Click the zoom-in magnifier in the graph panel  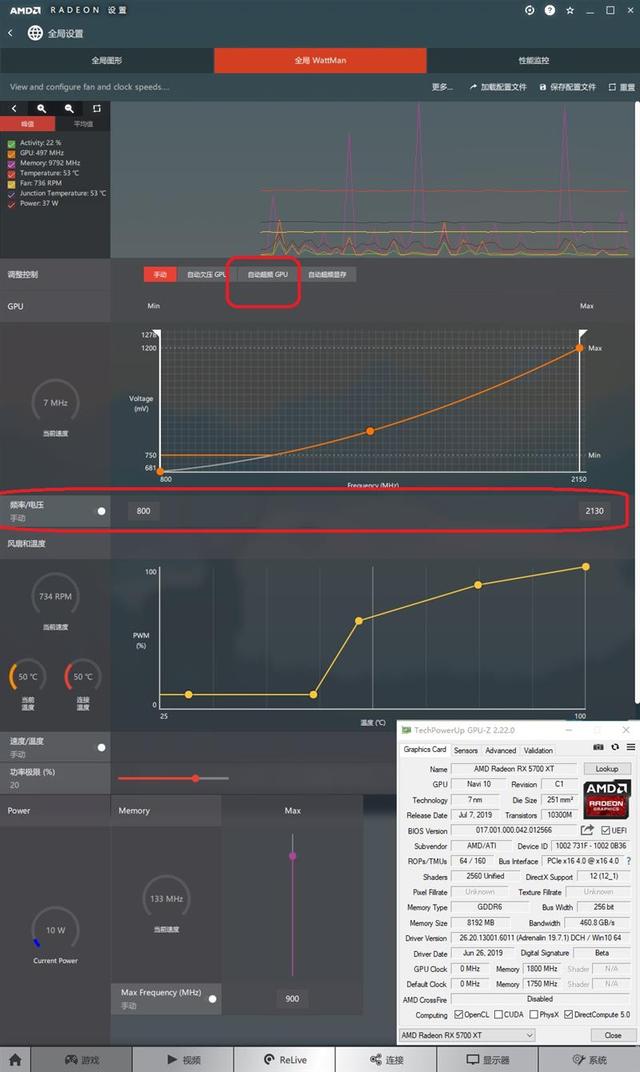click(41, 108)
